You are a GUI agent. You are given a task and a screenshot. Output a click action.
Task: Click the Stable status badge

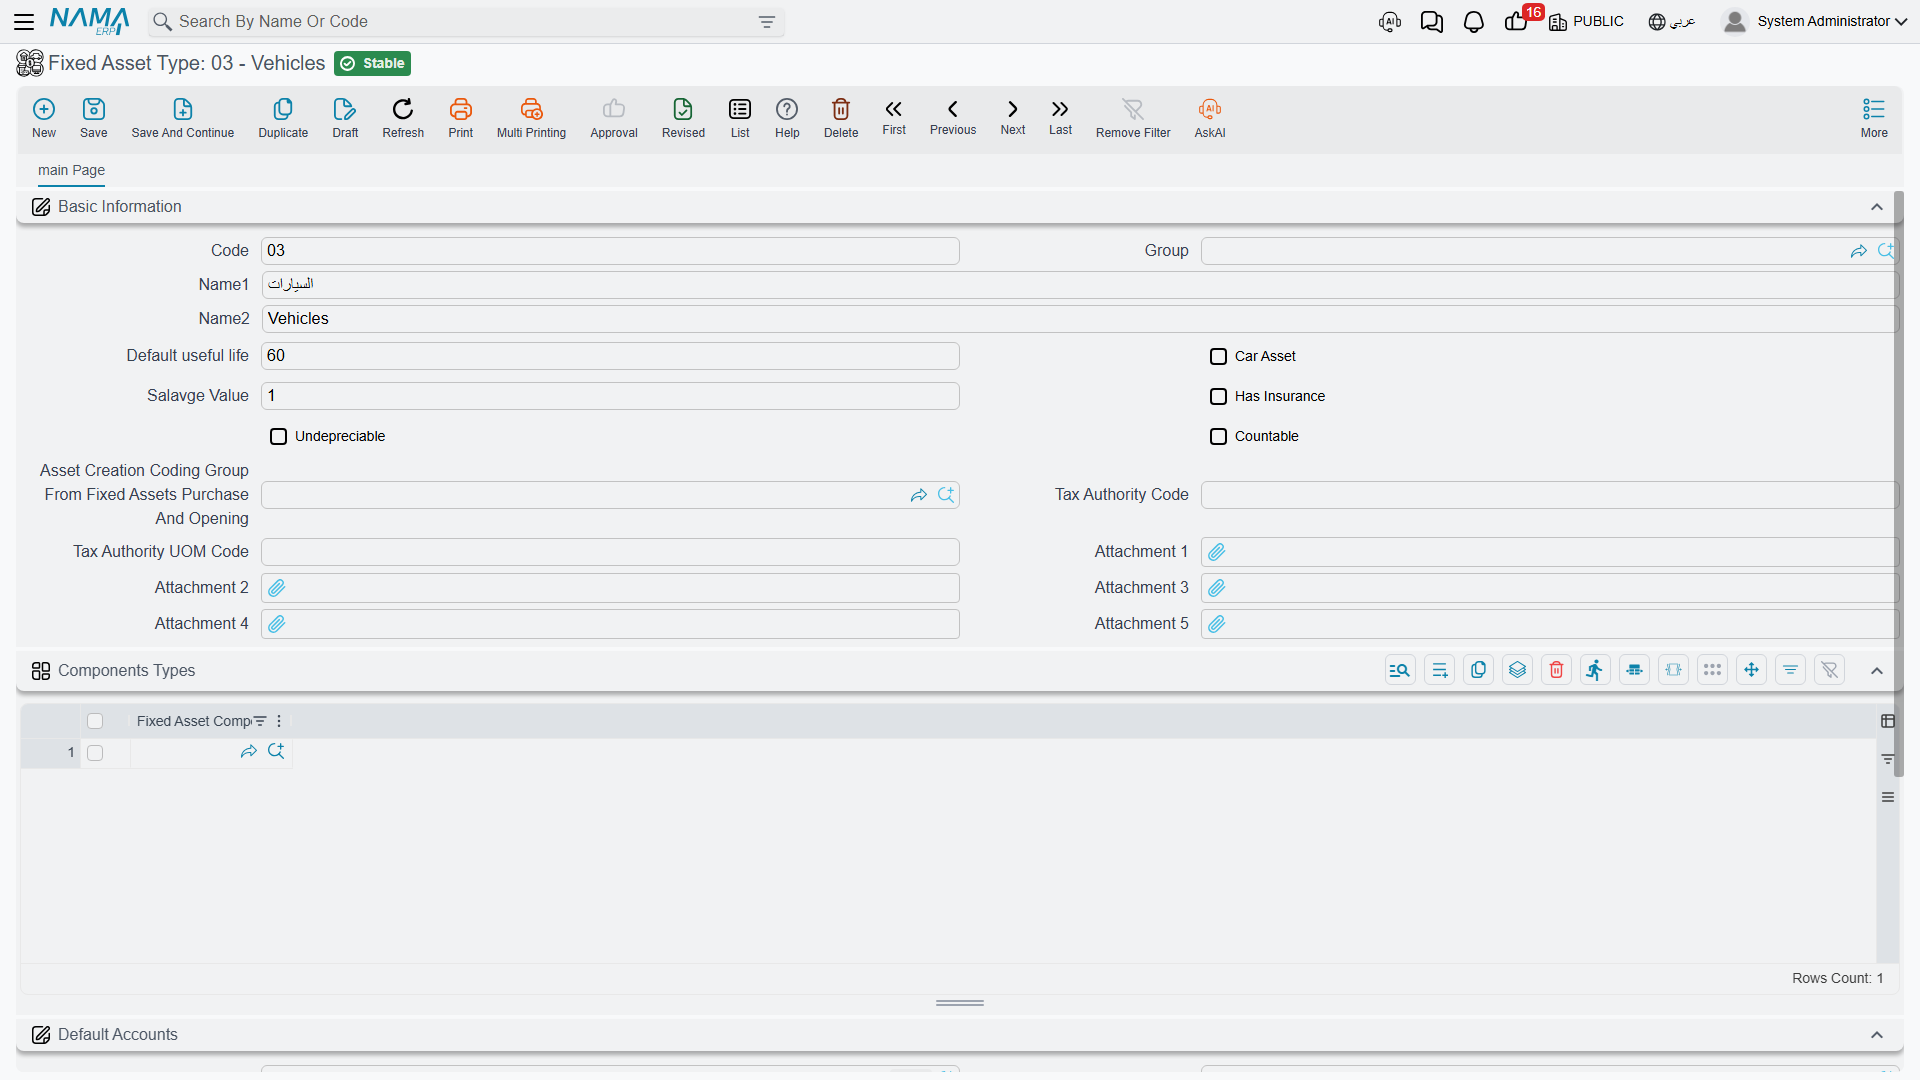tap(373, 63)
